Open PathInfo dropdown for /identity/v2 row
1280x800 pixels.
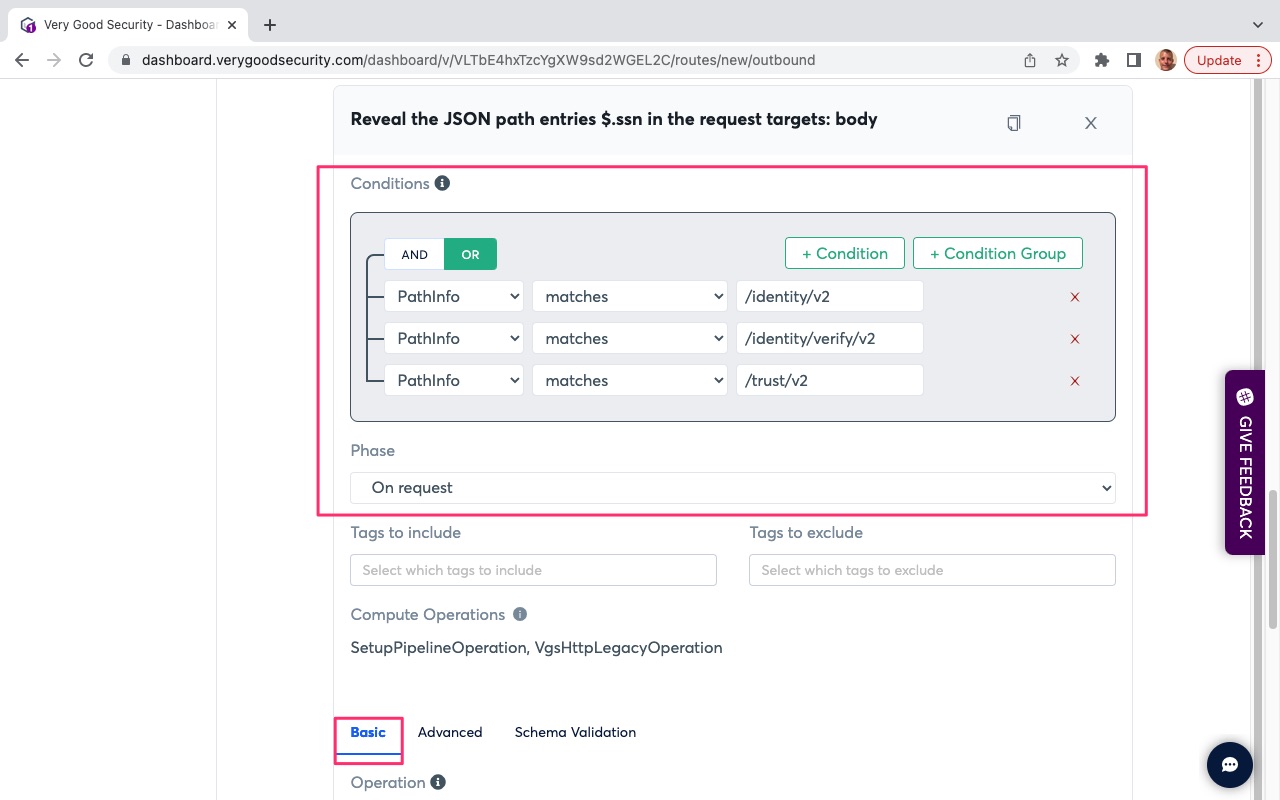coord(454,297)
